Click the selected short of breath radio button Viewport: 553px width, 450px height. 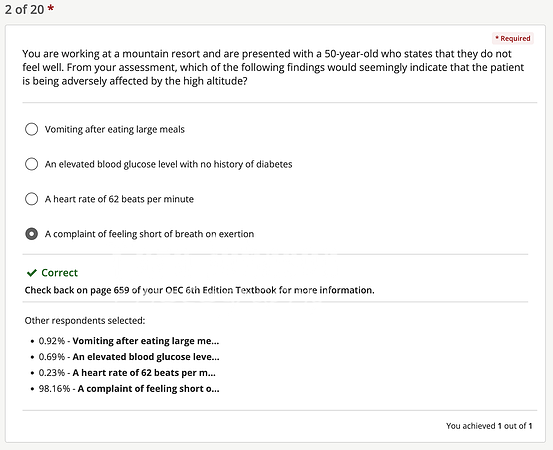click(x=31, y=234)
